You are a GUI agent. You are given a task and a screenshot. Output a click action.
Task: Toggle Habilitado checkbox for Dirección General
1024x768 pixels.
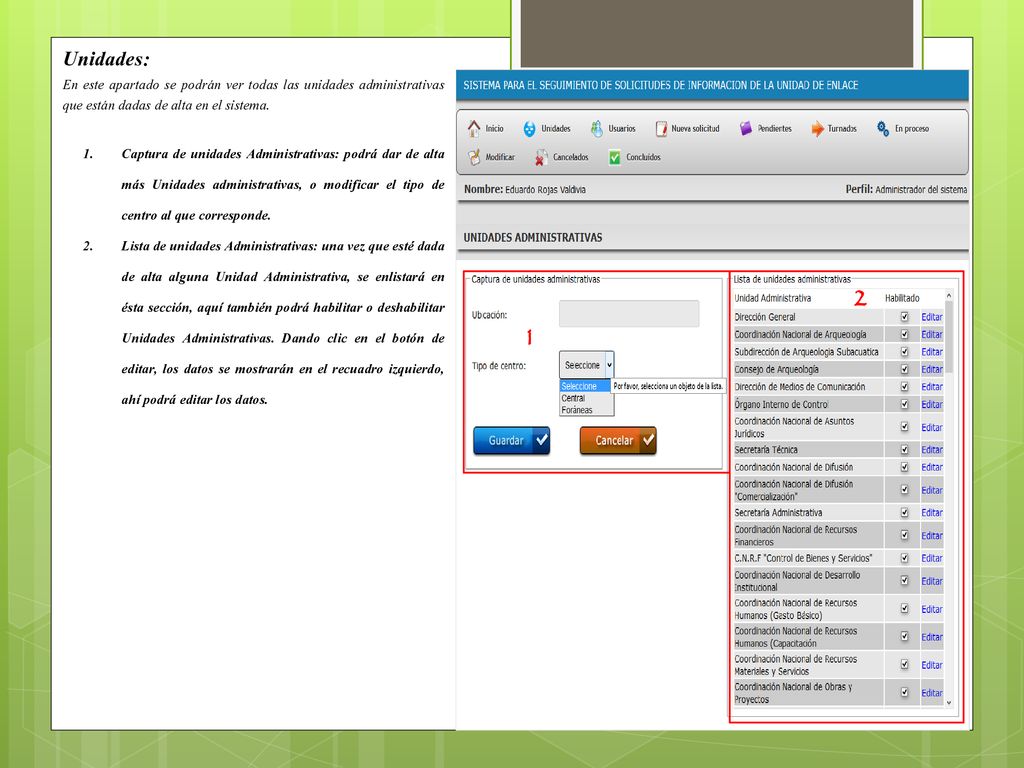click(904, 317)
